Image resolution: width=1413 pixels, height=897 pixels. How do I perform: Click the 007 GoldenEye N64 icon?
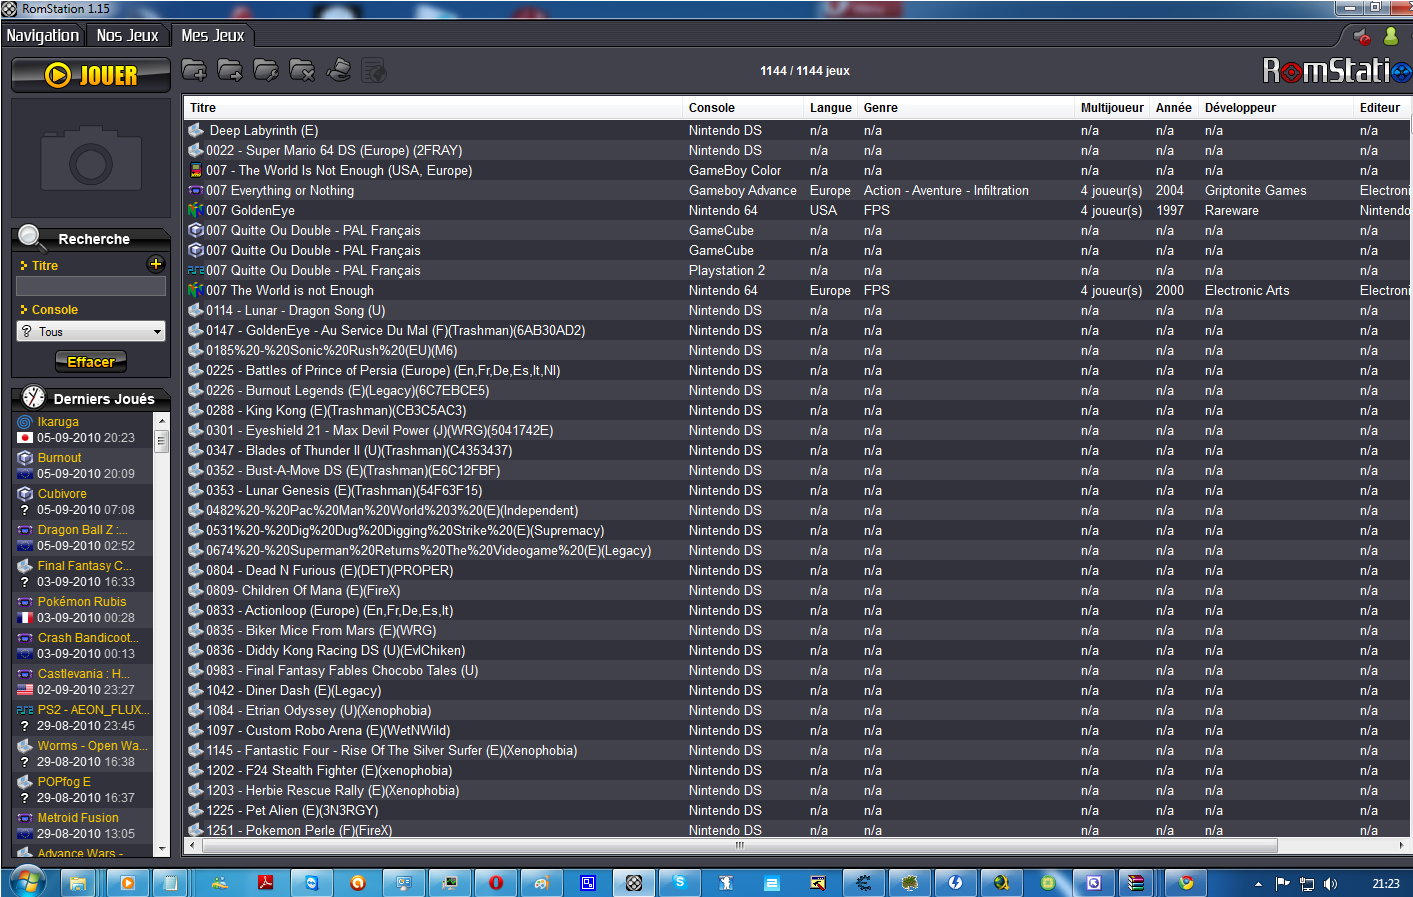pyautogui.click(x=196, y=210)
